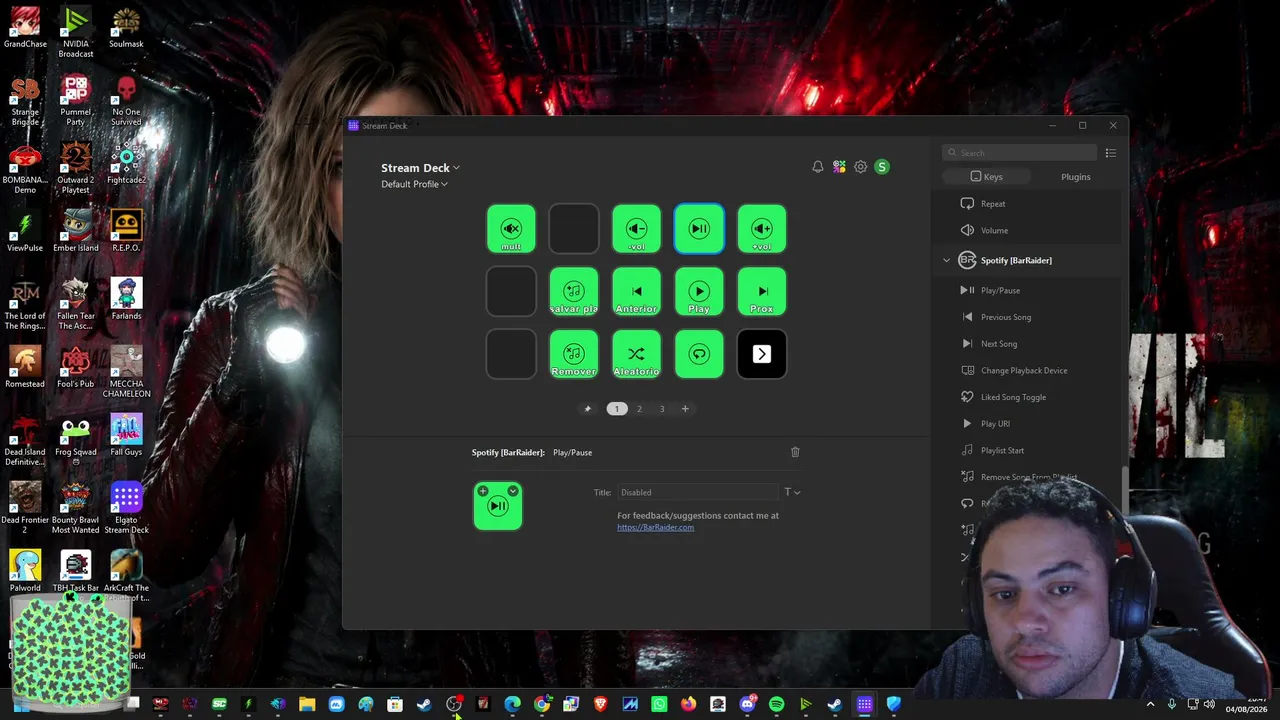Viewport: 1280px width, 720px height.
Task: Open the title text style dropdown
Action: click(x=792, y=492)
